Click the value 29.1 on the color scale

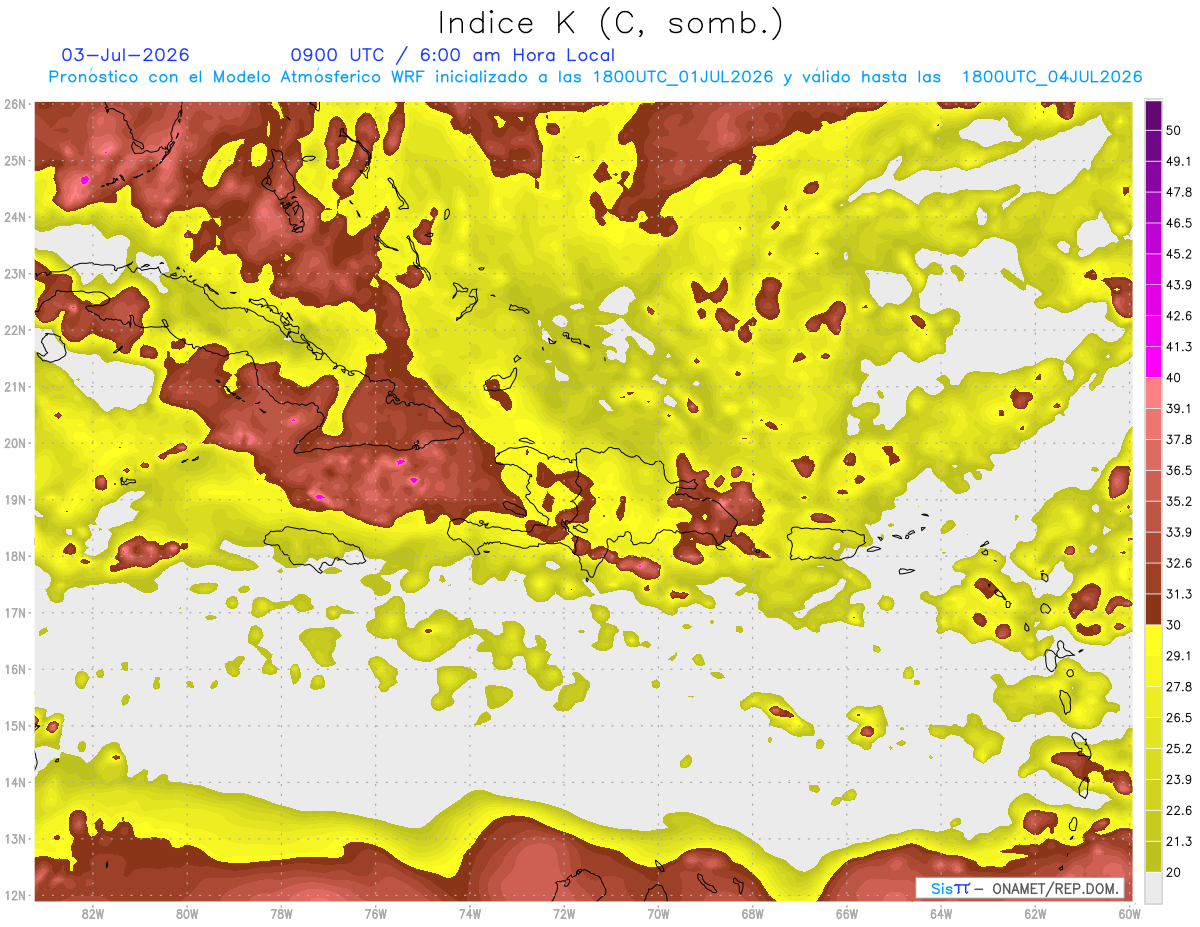point(1179,656)
